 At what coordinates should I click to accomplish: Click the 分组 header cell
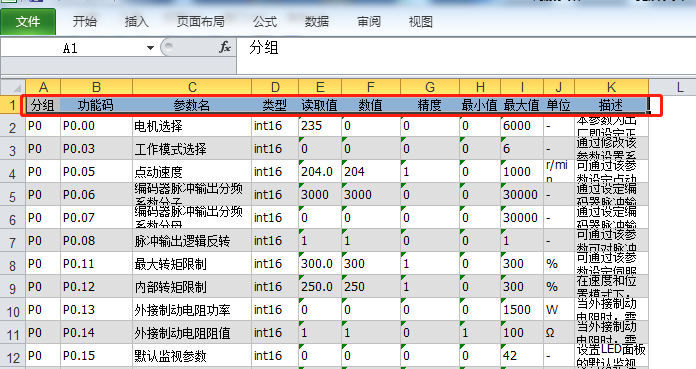[x=43, y=105]
